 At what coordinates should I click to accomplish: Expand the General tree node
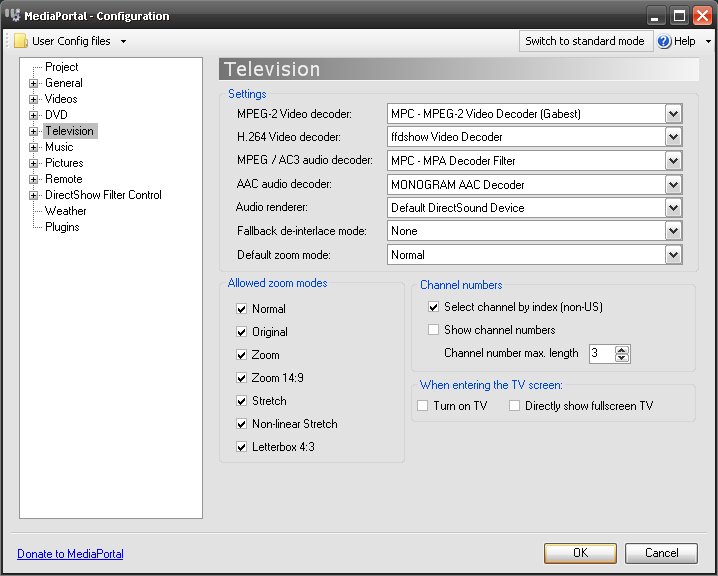coord(33,83)
